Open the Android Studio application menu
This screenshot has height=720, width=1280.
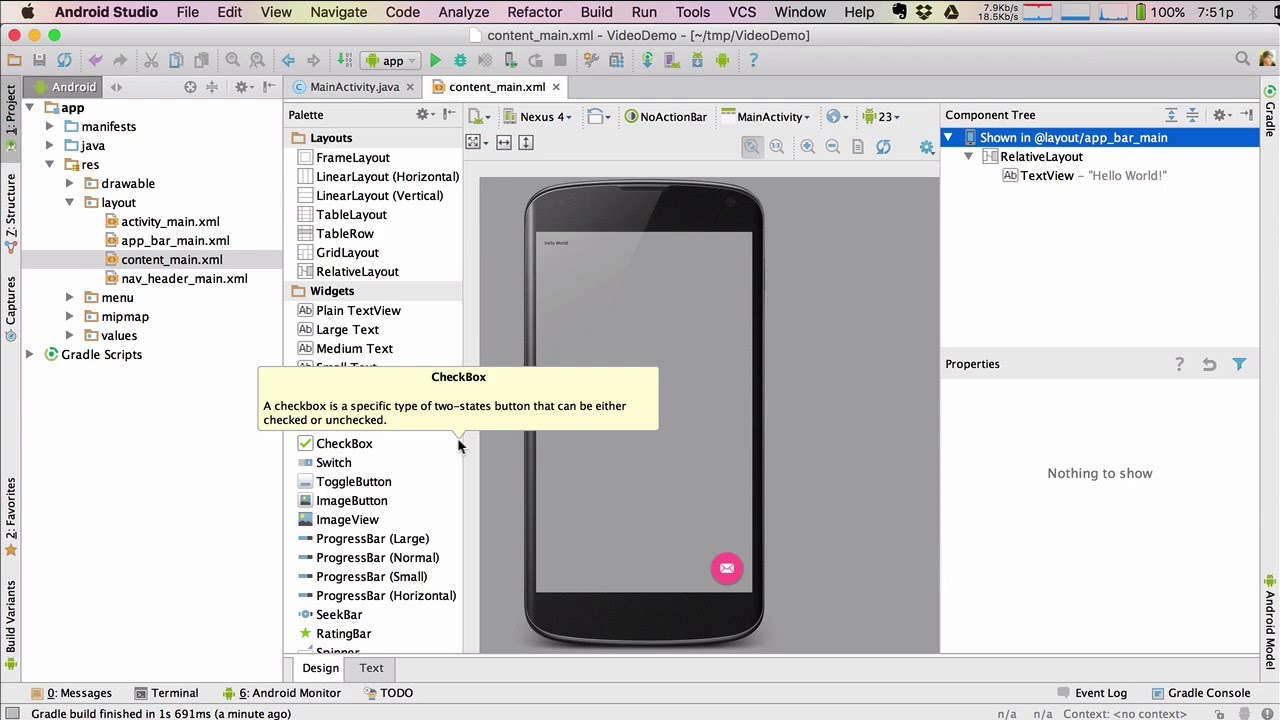[x=106, y=12]
